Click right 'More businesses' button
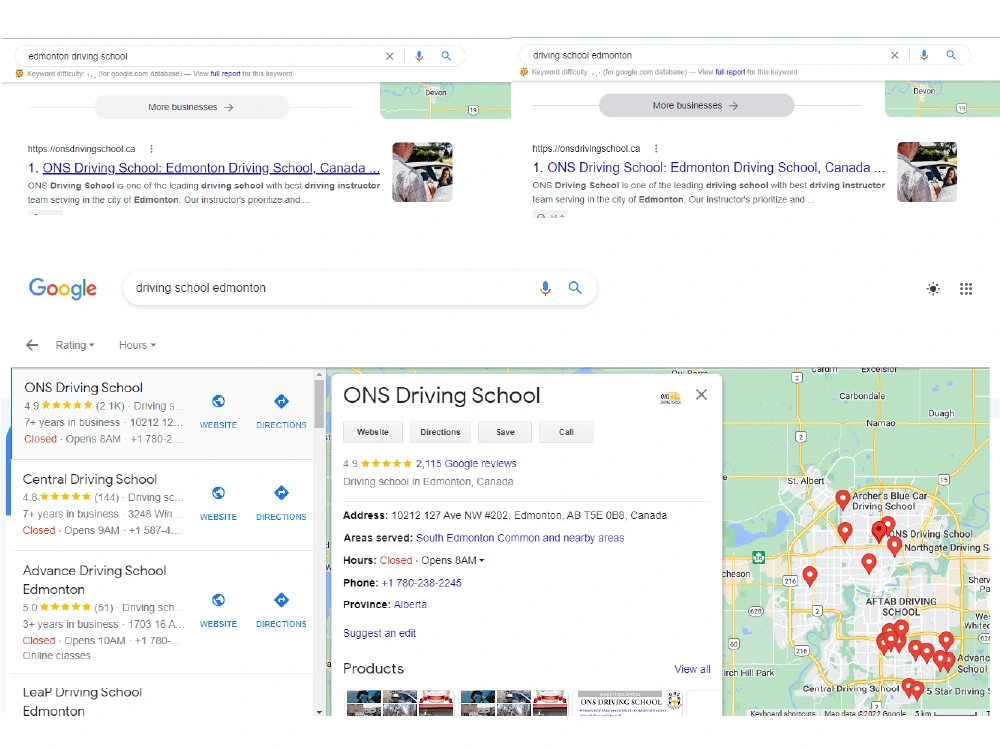 point(696,105)
